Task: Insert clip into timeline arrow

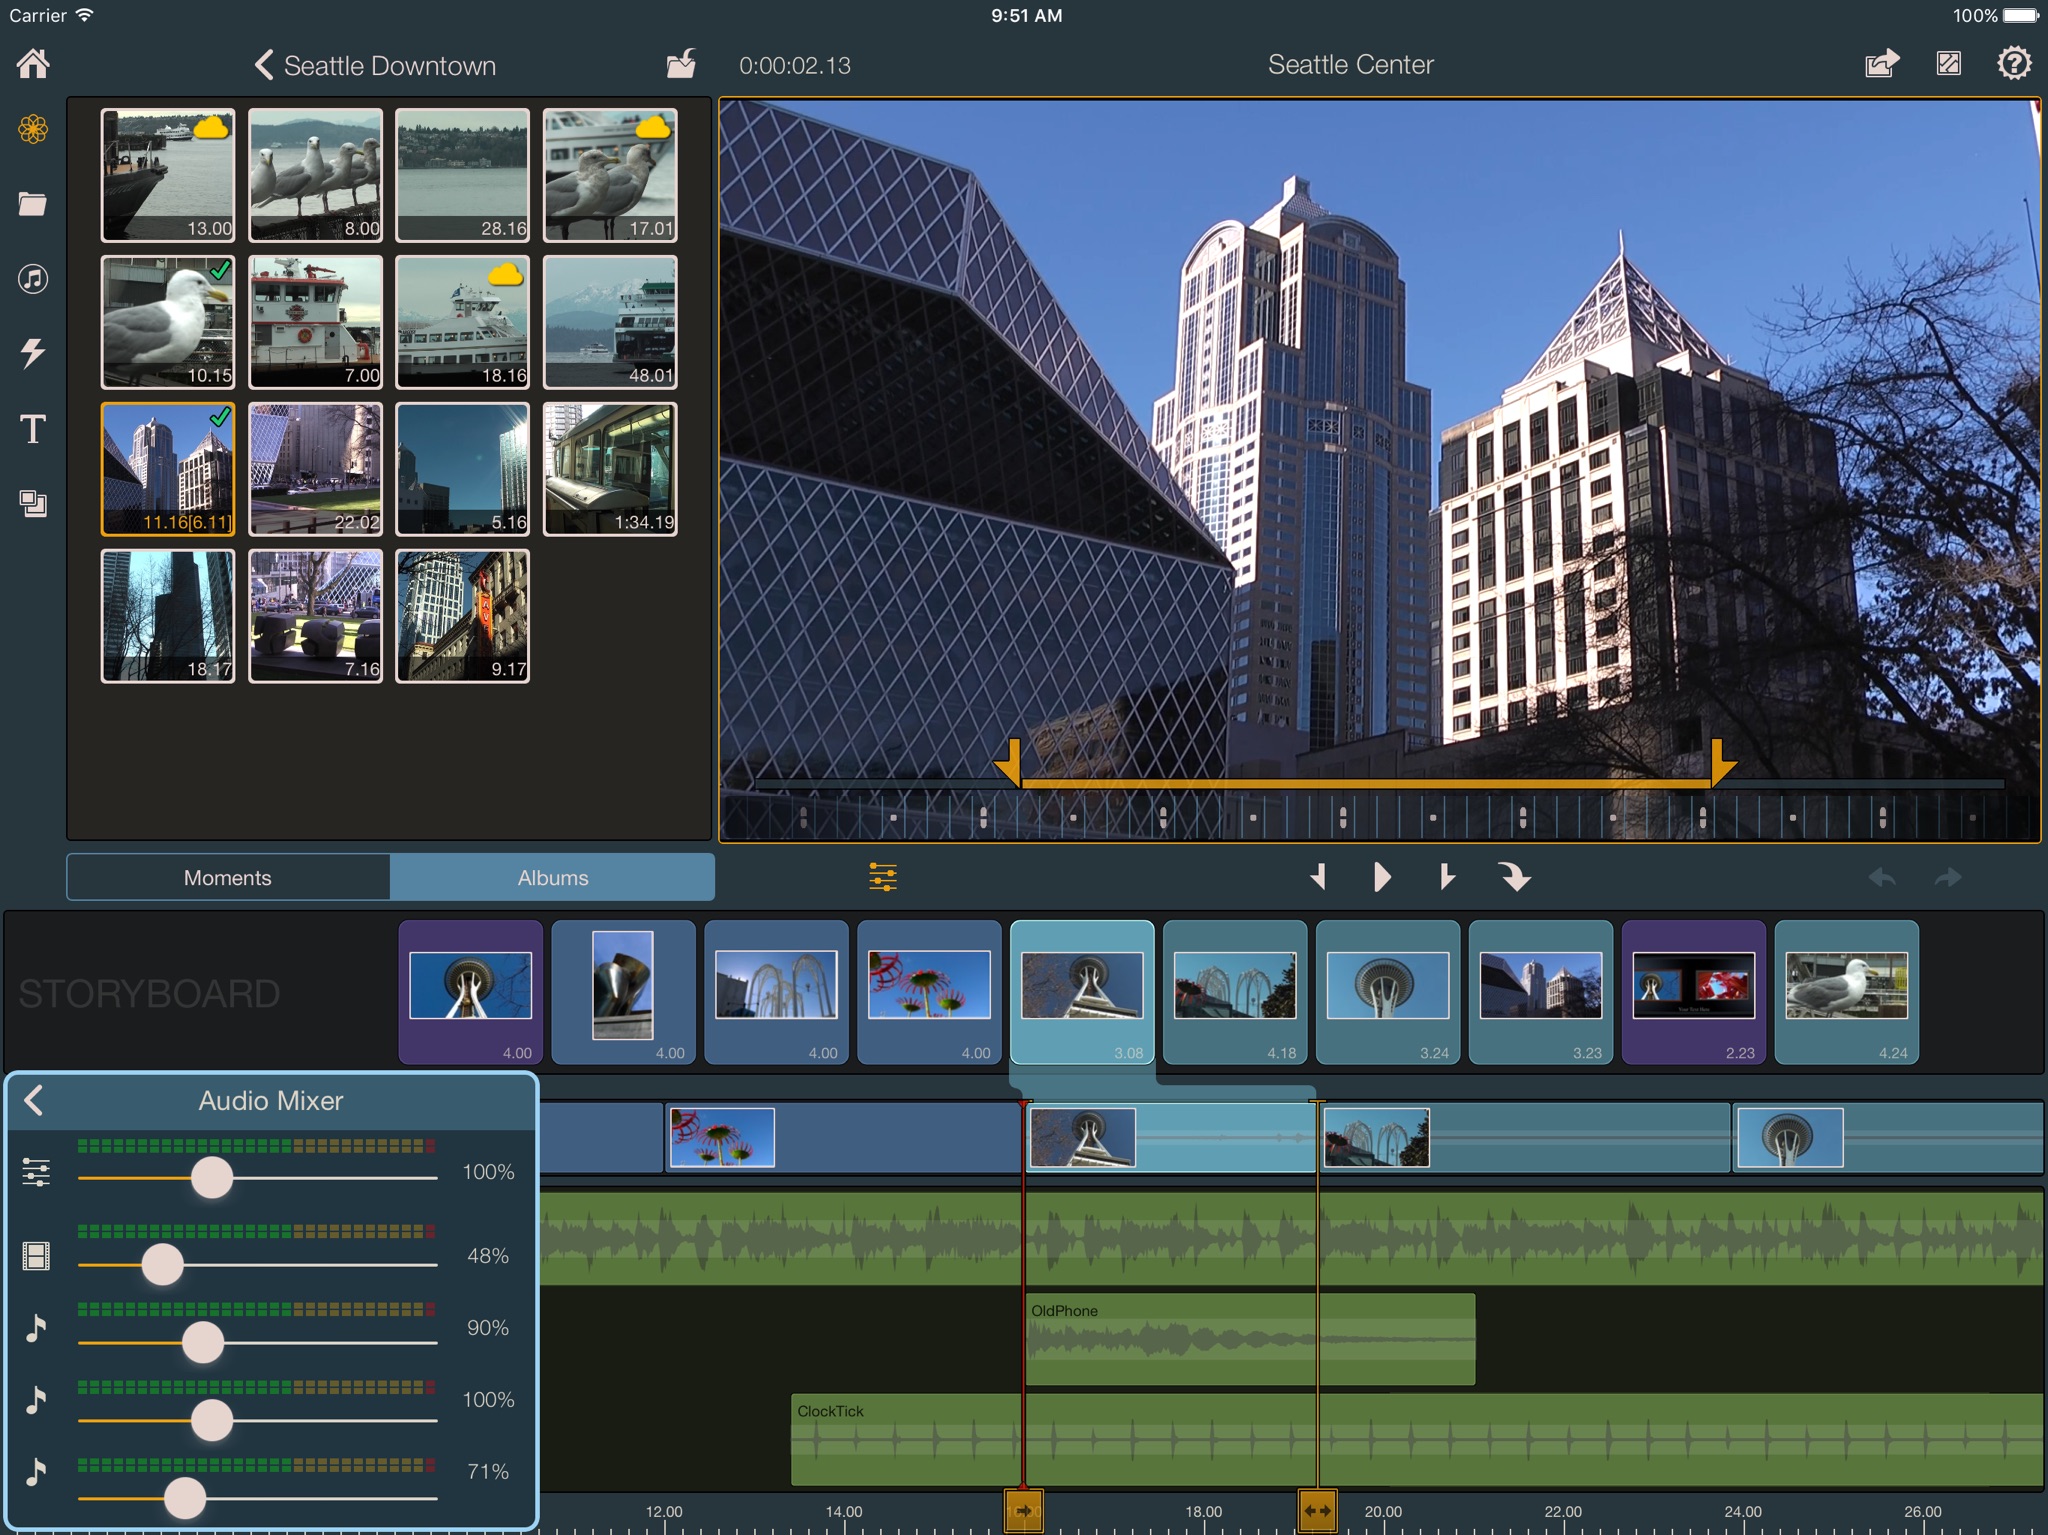Action: pos(1514,877)
